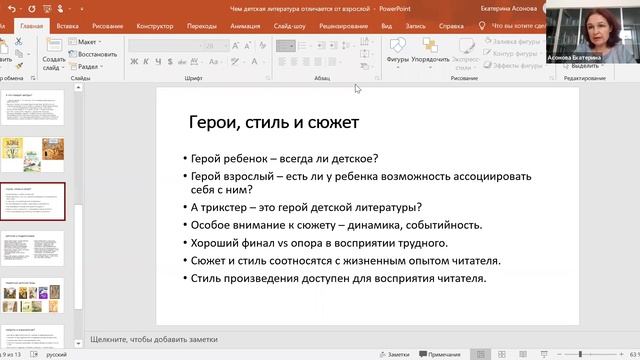Adjust the zoom slider in status bar
640x360 pixels.
tap(590, 354)
